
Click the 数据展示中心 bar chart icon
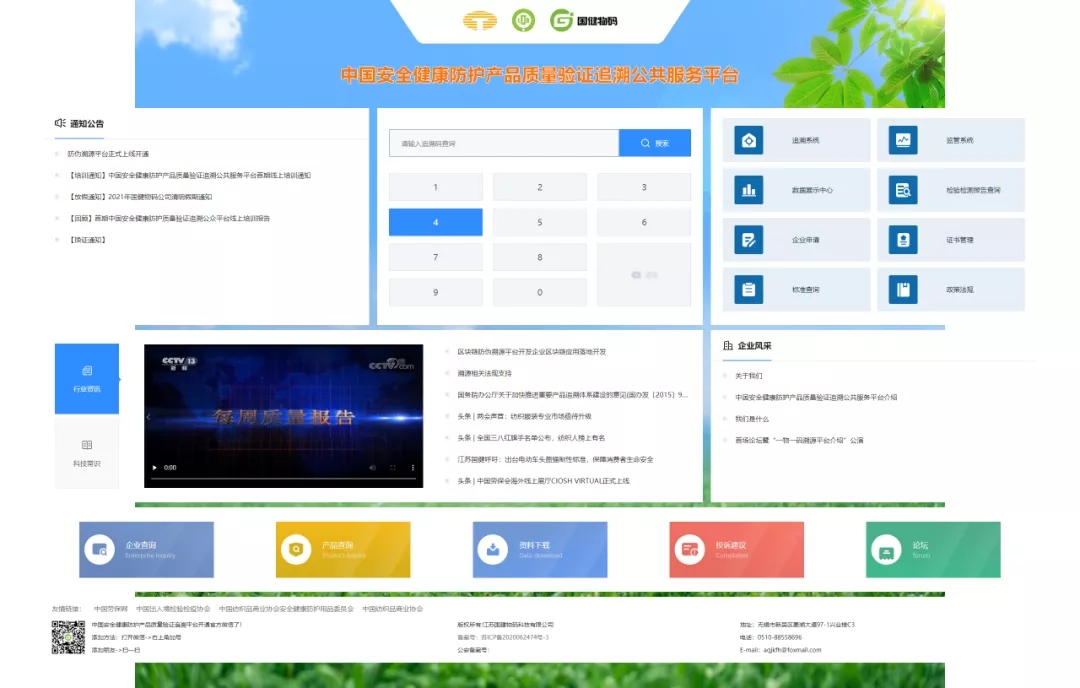[749, 190]
